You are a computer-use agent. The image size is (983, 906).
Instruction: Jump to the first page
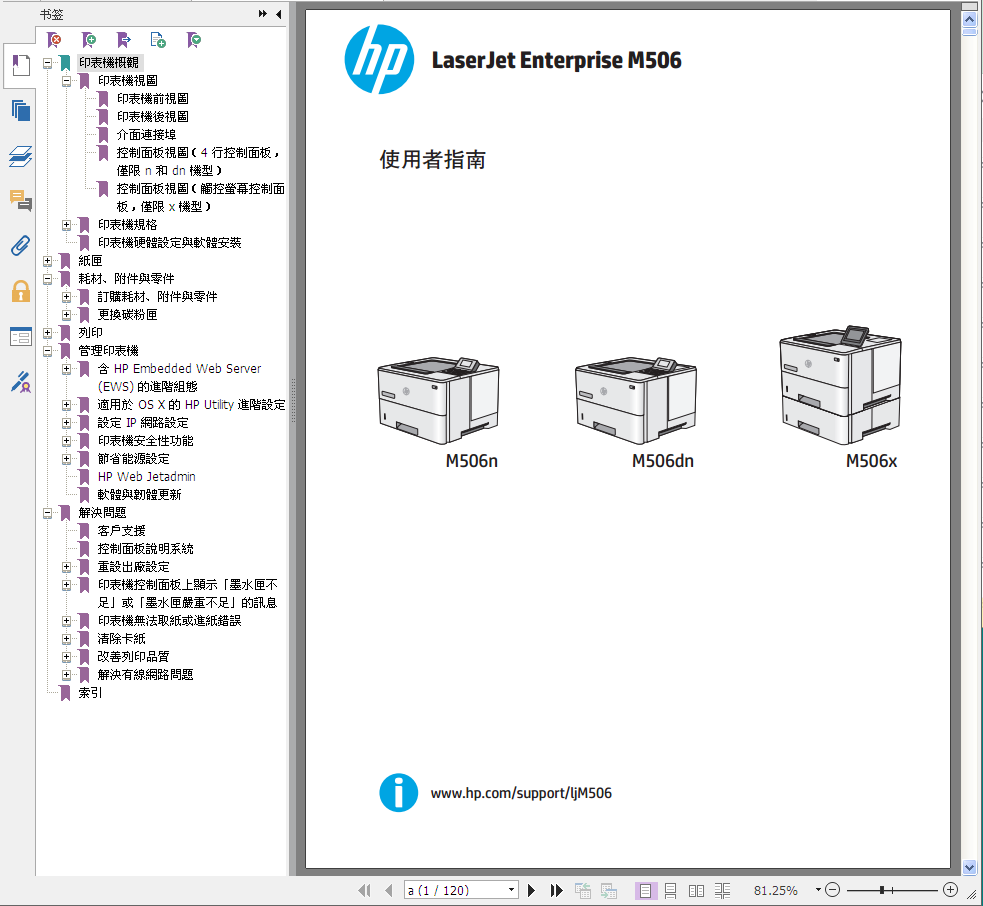(364, 890)
